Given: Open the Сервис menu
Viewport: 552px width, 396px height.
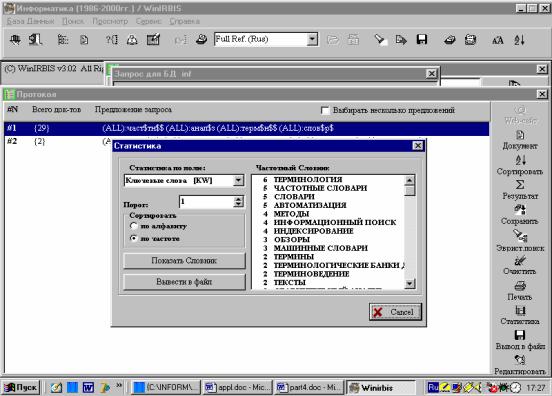Looking at the screenshot, I should point(149,21).
